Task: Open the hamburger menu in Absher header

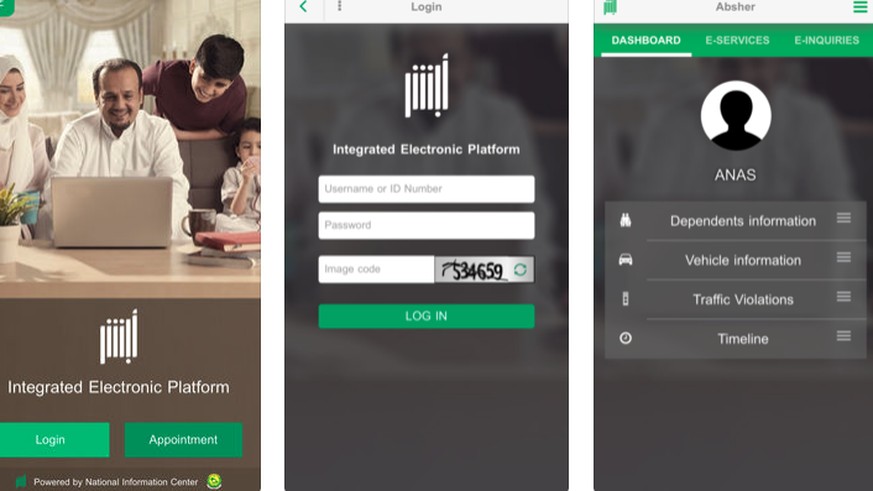Action: 860,7
